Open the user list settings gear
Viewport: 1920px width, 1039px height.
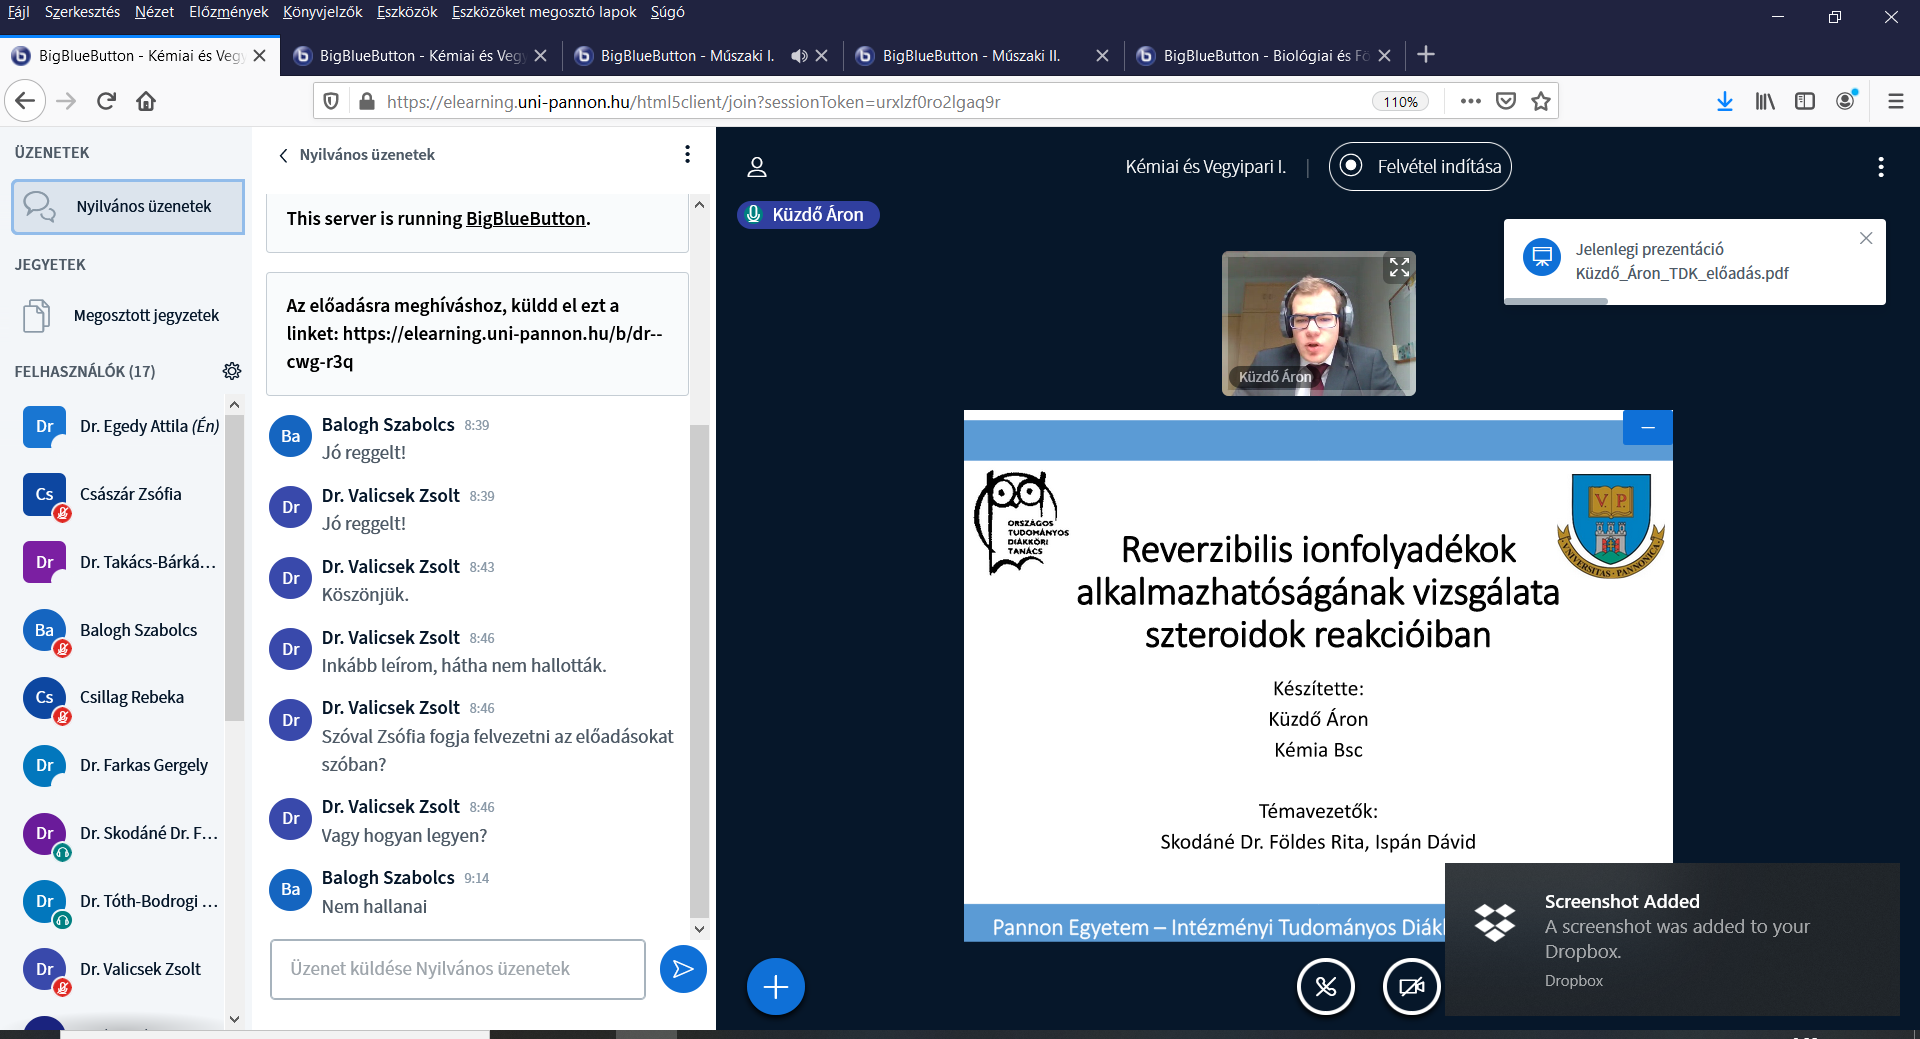point(232,371)
